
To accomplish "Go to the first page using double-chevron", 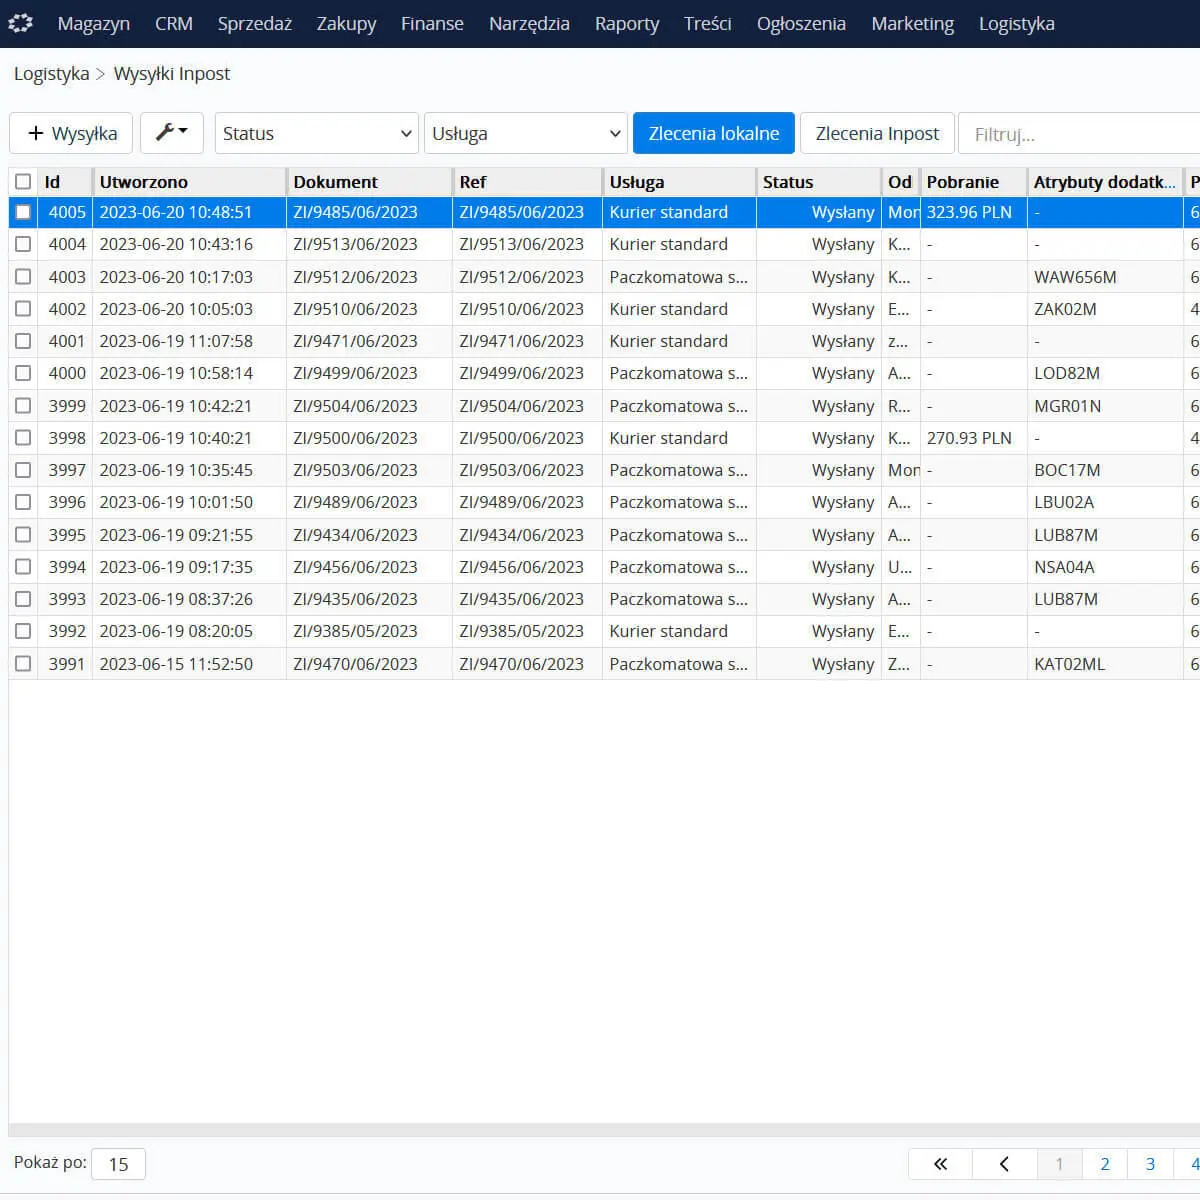I will coord(940,1164).
